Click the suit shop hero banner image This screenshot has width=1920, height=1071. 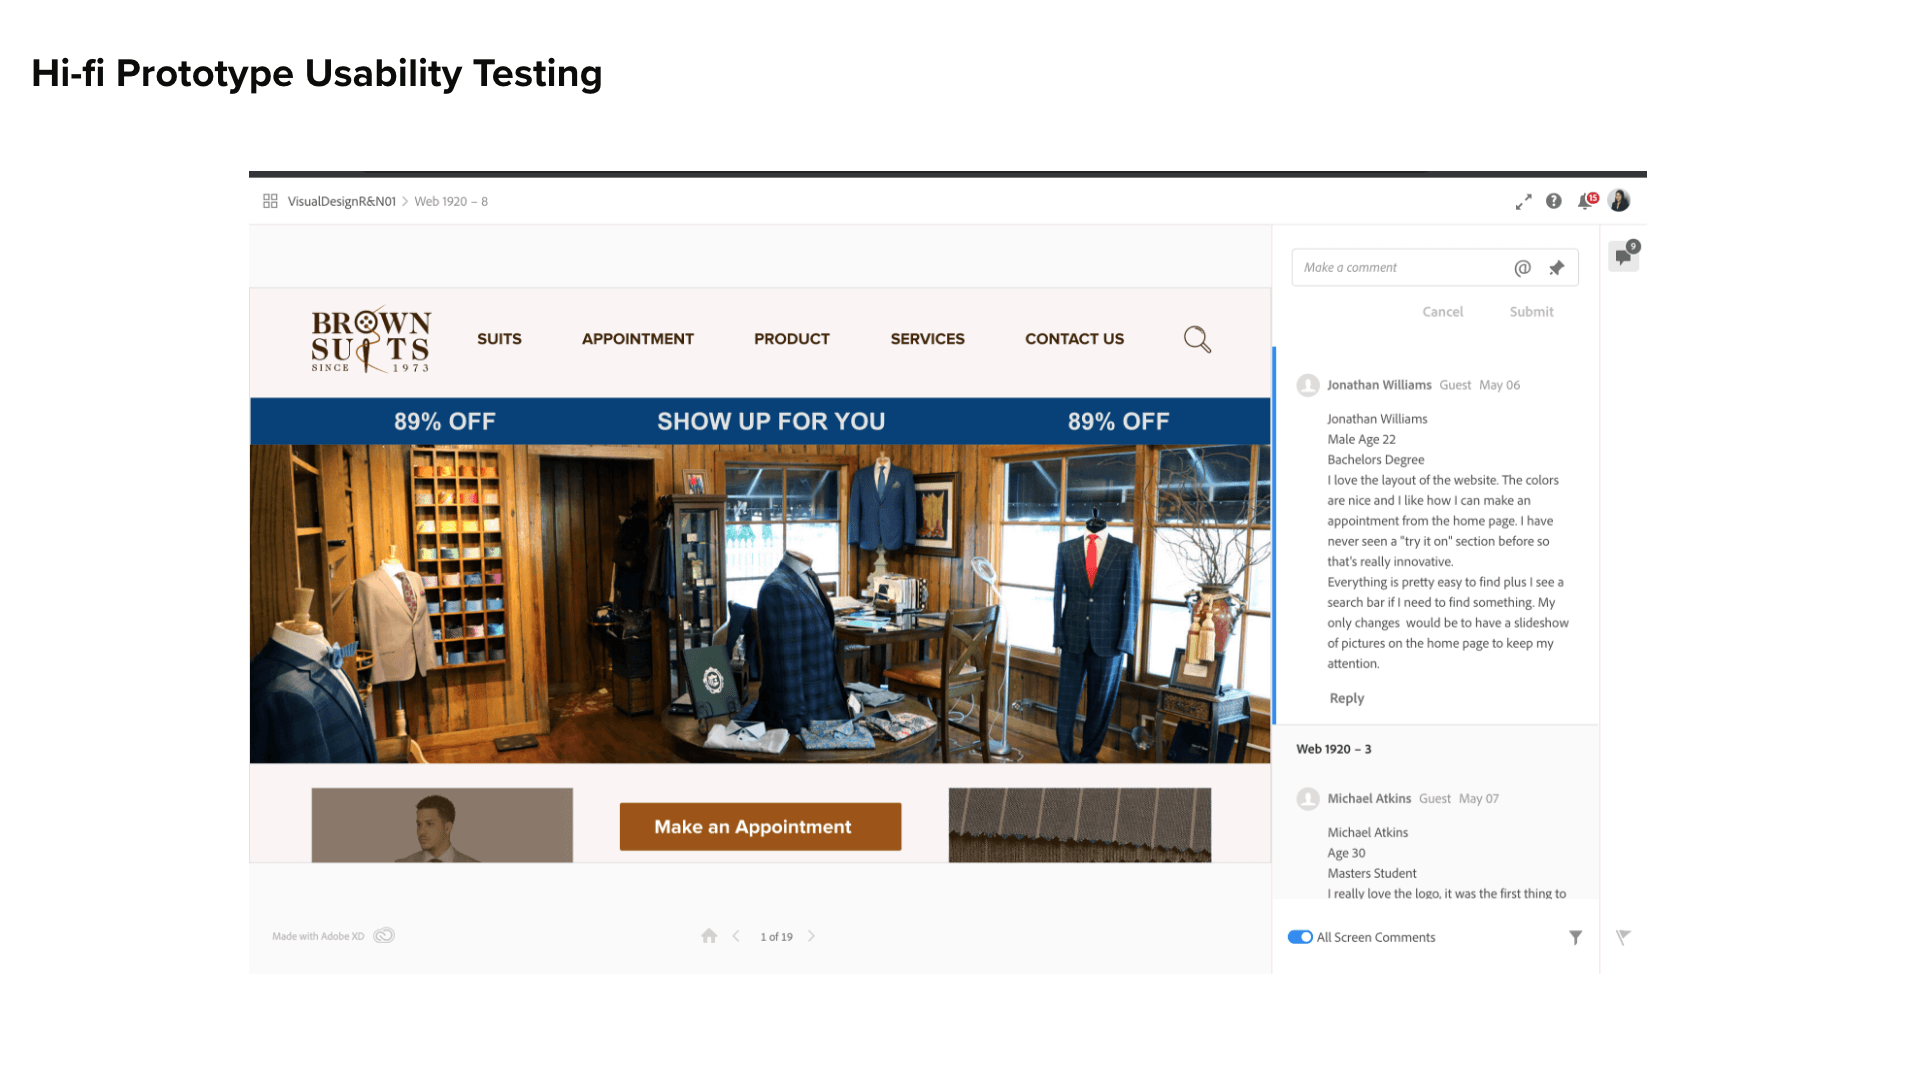(x=760, y=604)
